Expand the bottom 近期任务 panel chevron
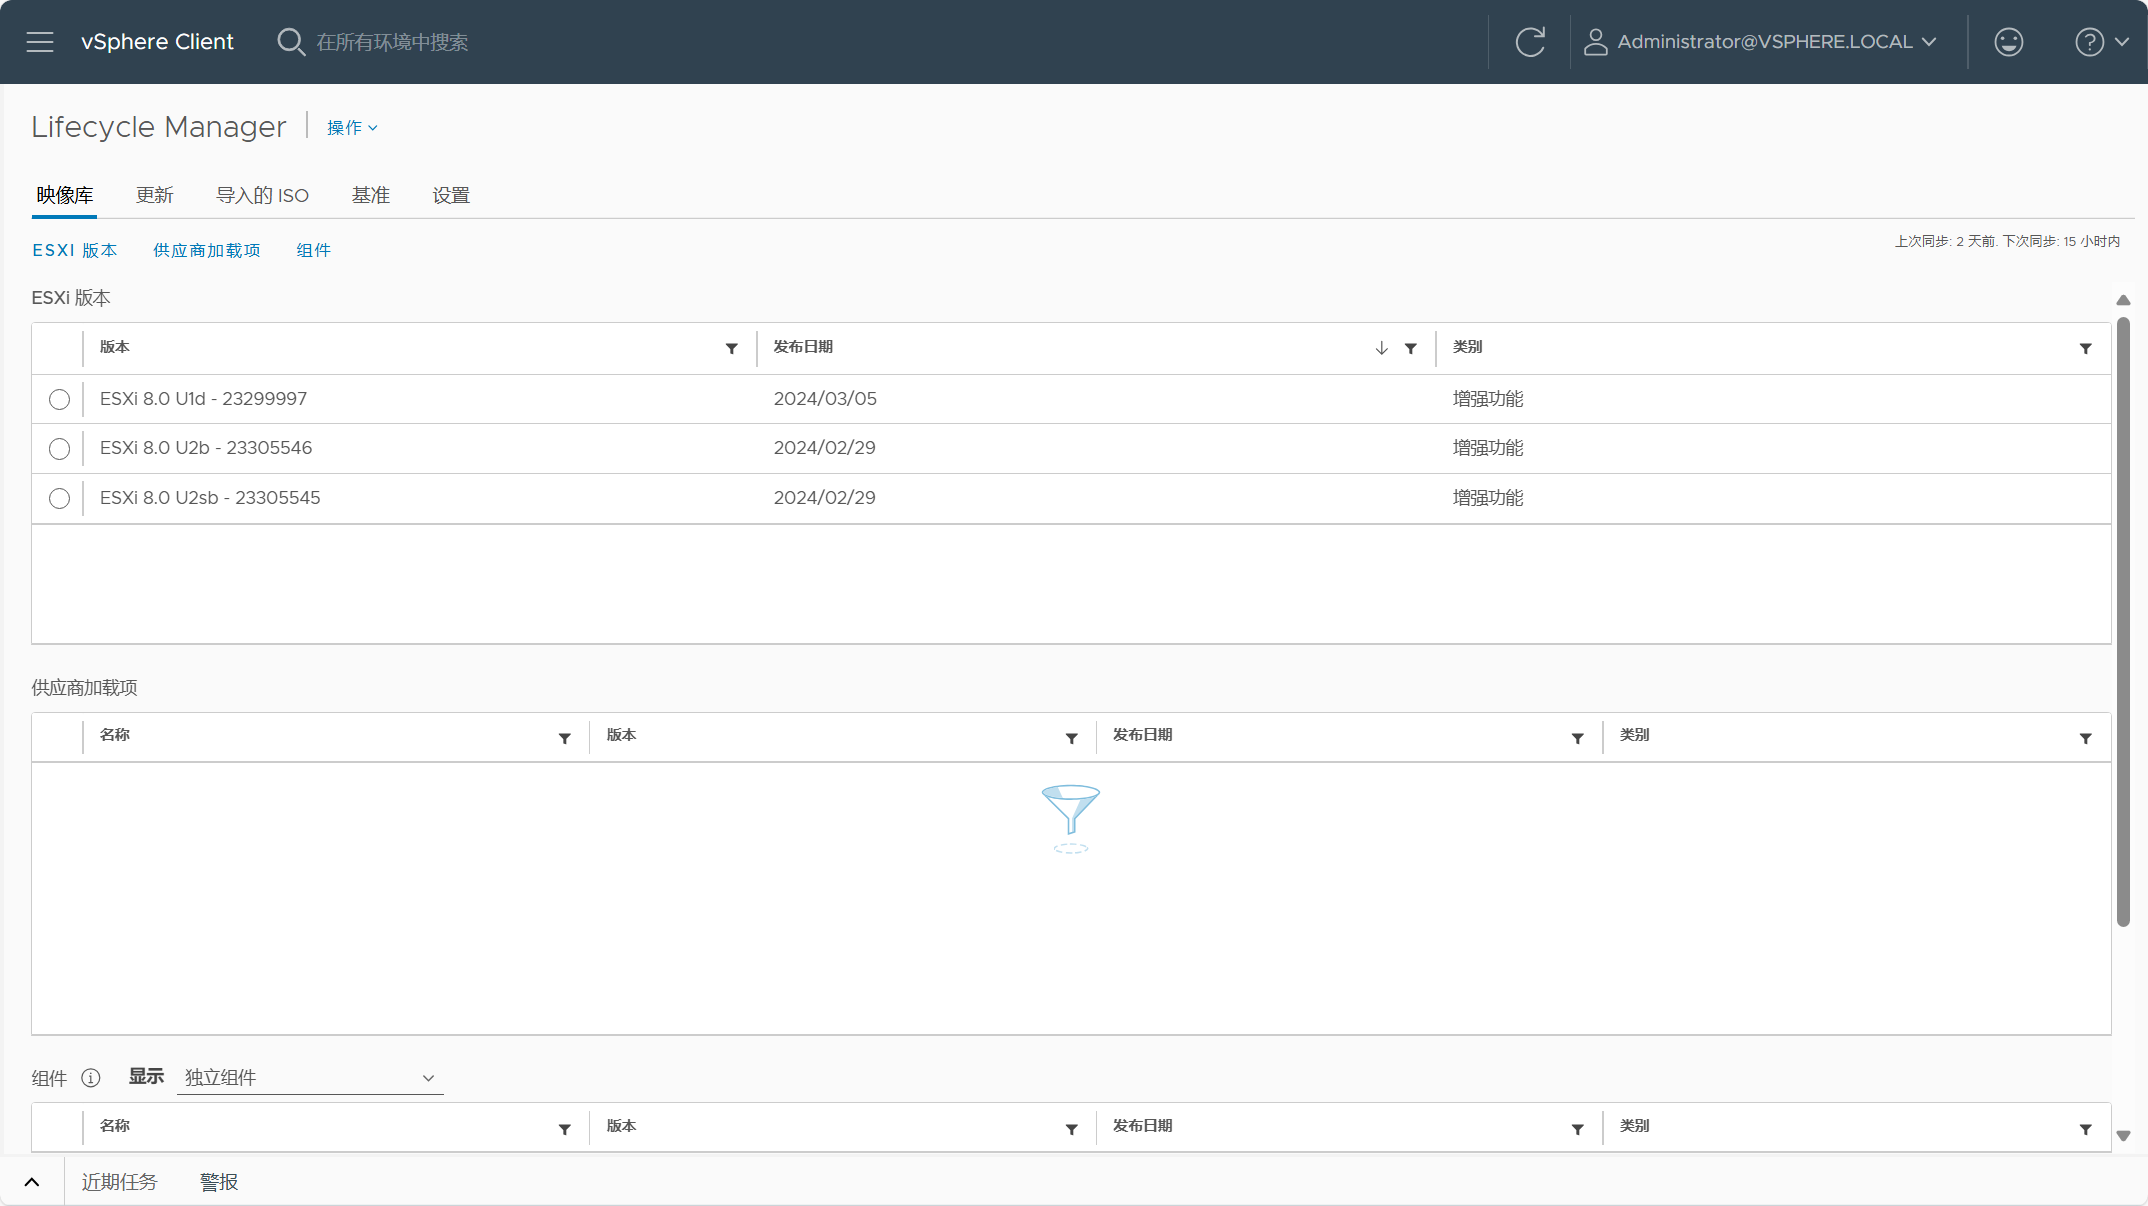The image size is (2148, 1206). coord(32,1182)
